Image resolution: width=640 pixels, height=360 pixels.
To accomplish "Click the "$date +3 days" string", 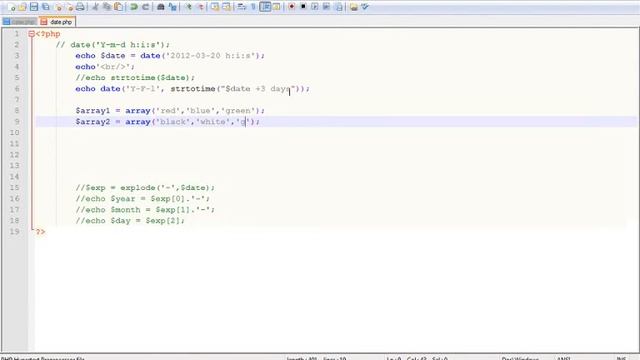I will [x=258, y=89].
